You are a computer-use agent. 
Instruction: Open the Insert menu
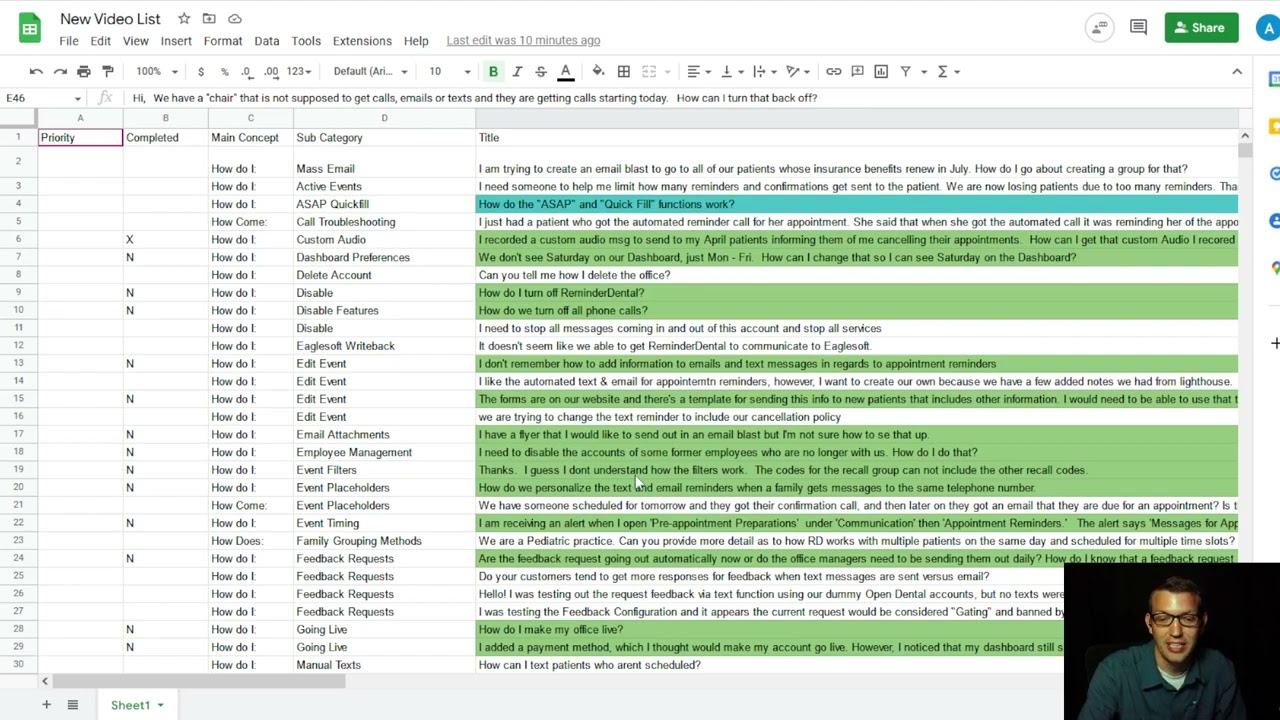tap(176, 41)
